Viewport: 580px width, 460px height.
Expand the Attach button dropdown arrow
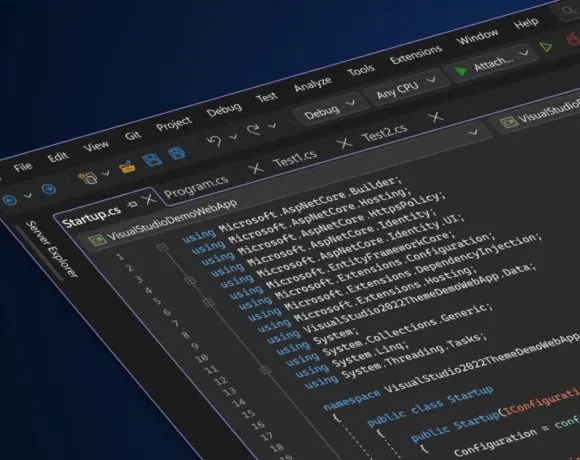tap(524, 53)
